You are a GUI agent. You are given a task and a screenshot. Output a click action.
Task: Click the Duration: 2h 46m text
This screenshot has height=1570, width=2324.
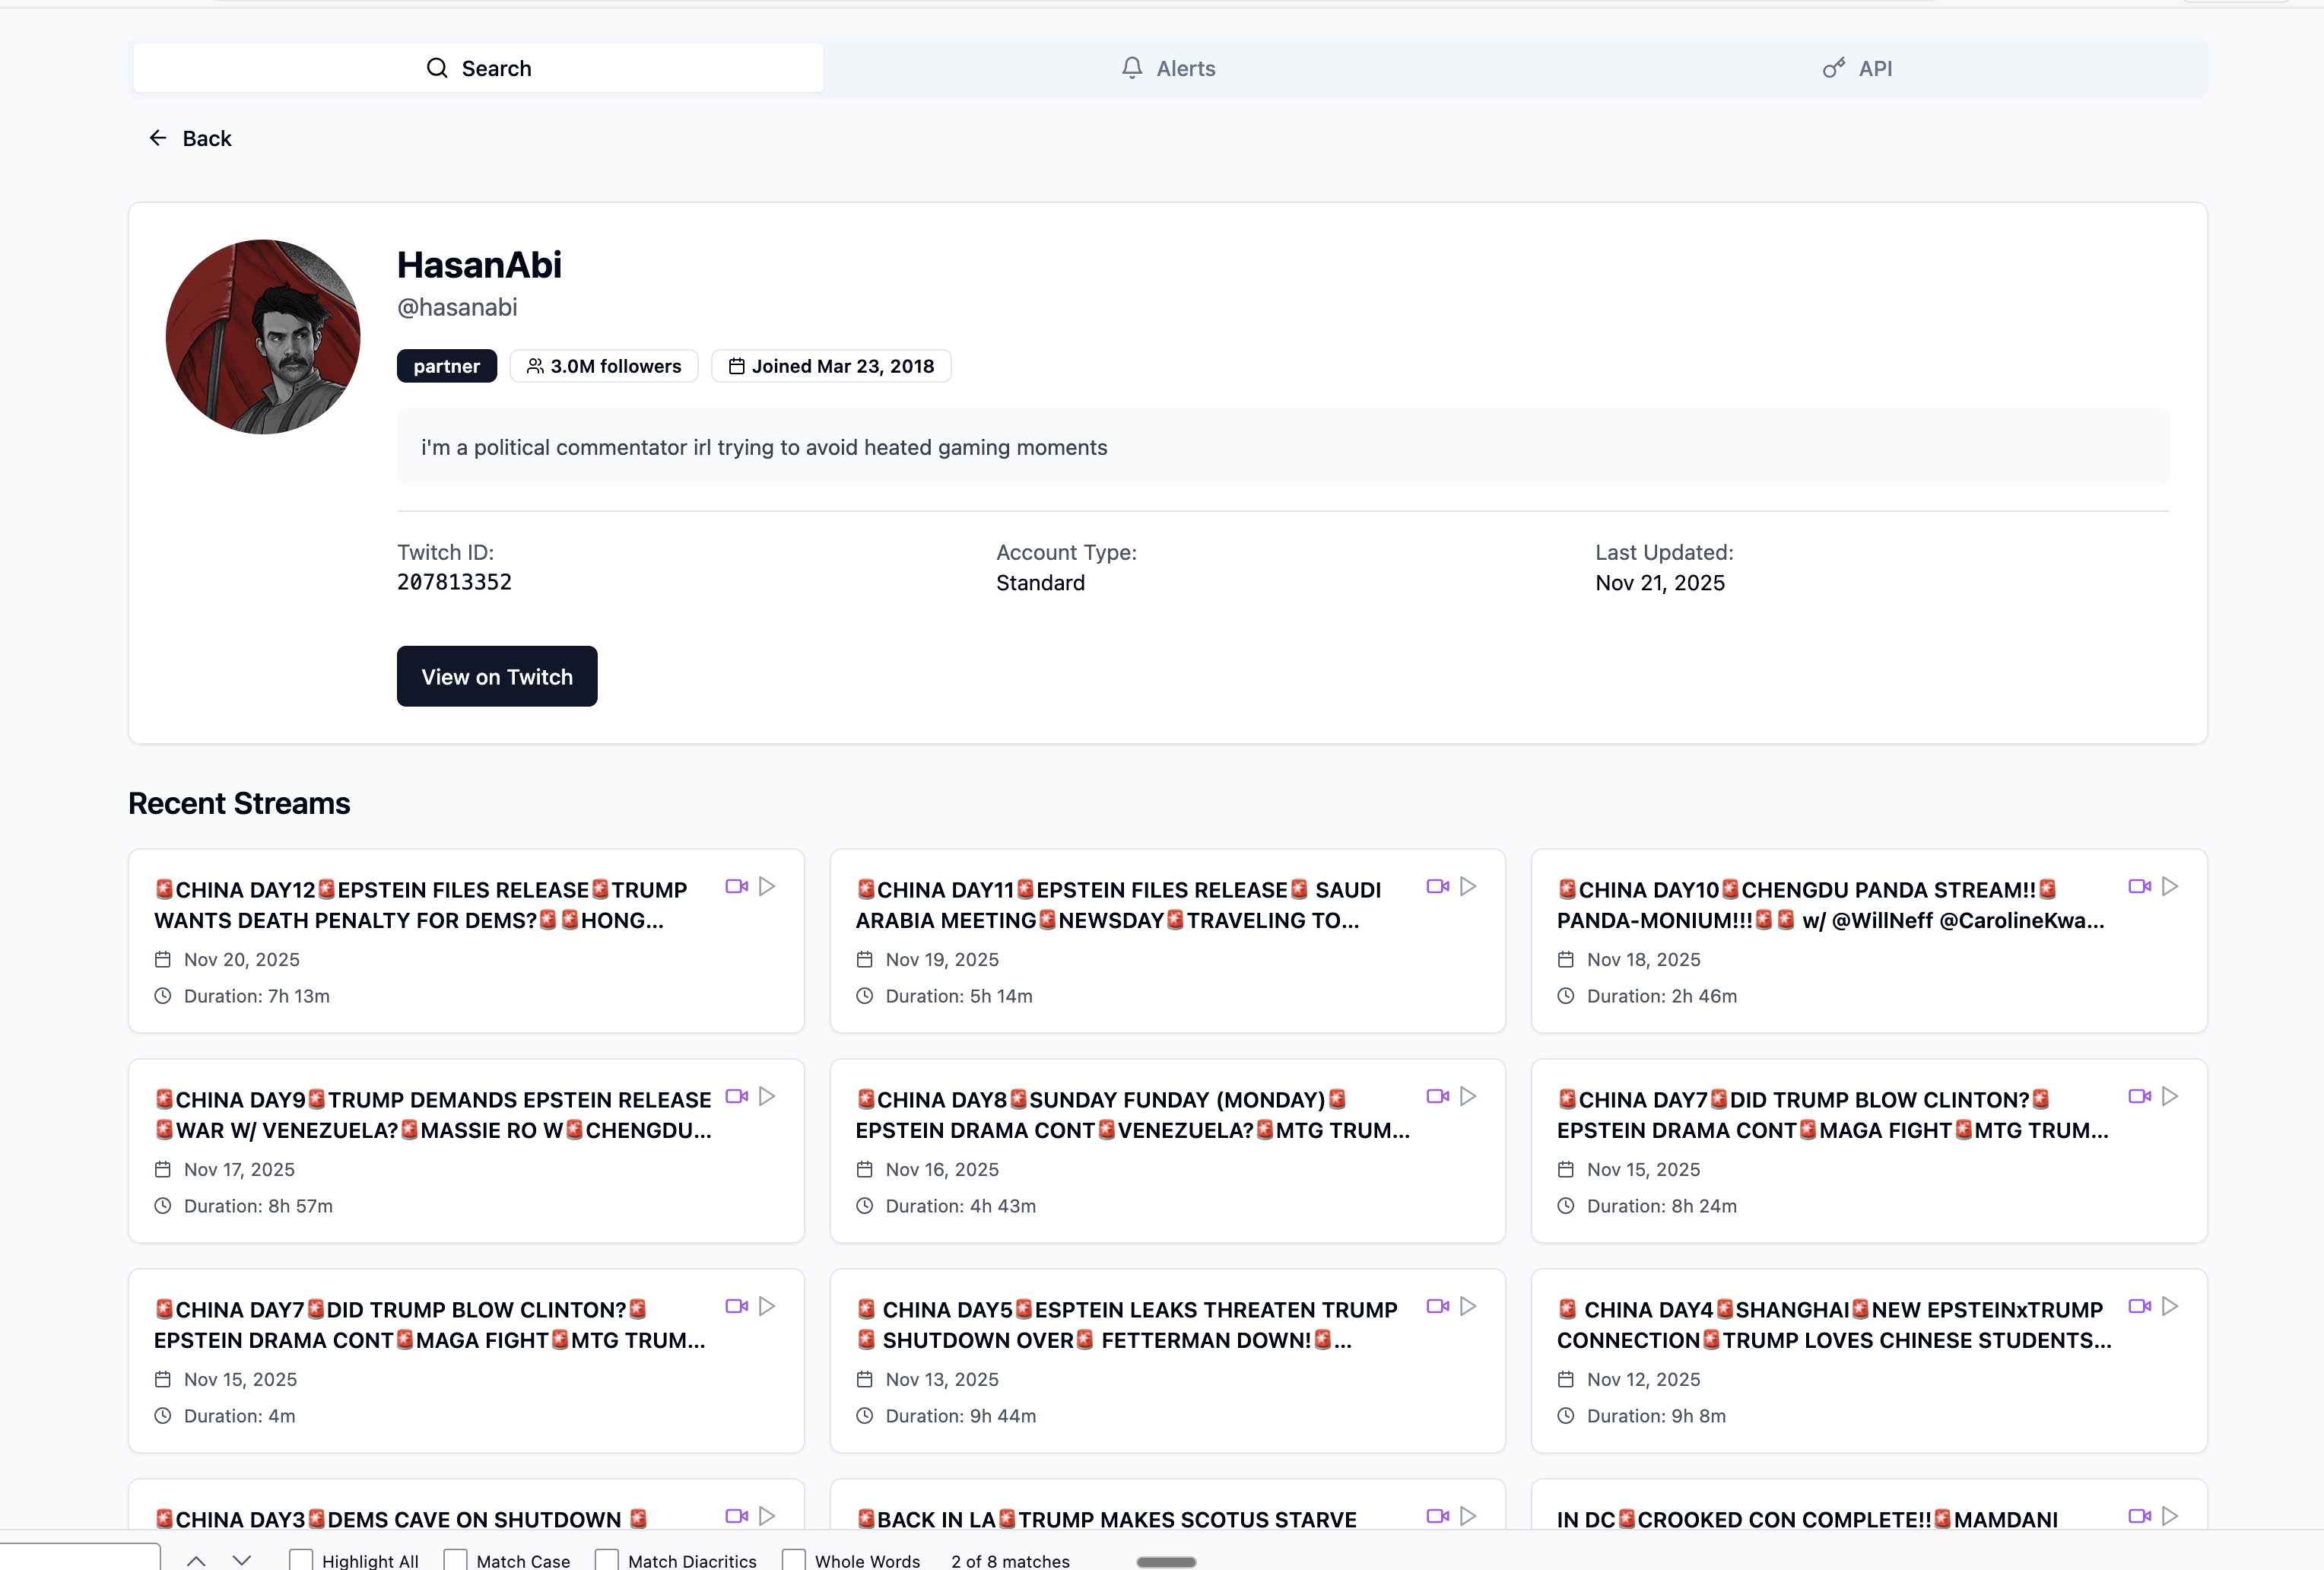click(x=1661, y=996)
